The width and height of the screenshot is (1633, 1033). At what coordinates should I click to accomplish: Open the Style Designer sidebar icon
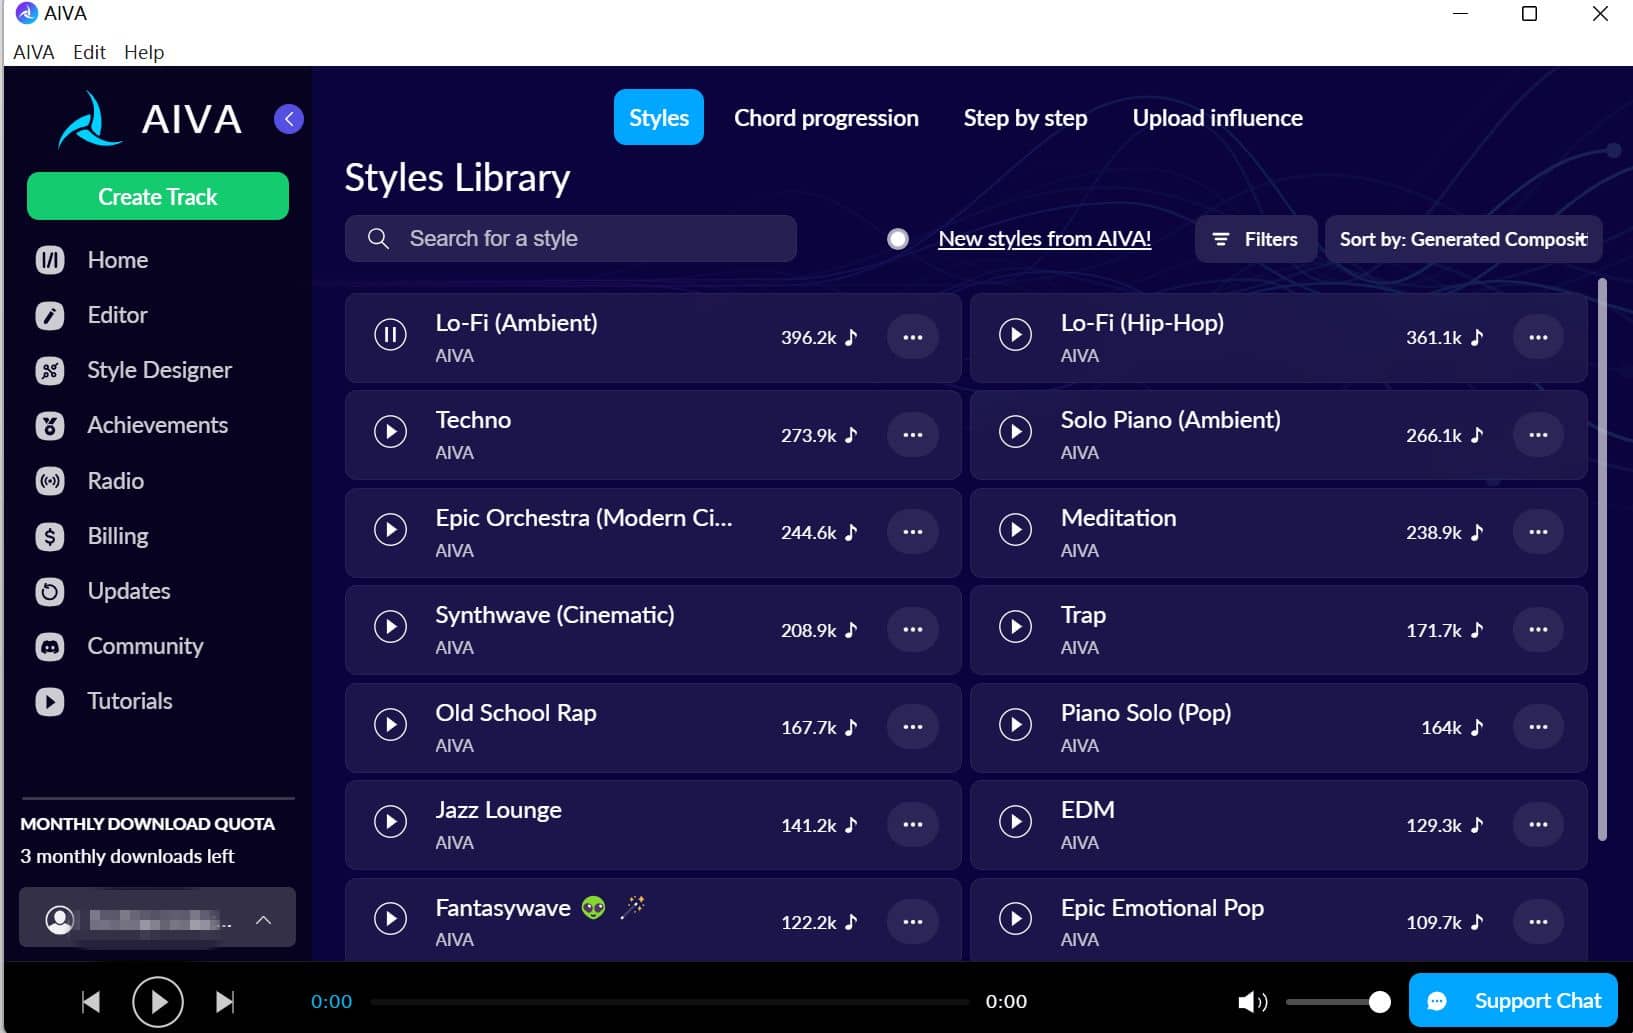point(49,371)
